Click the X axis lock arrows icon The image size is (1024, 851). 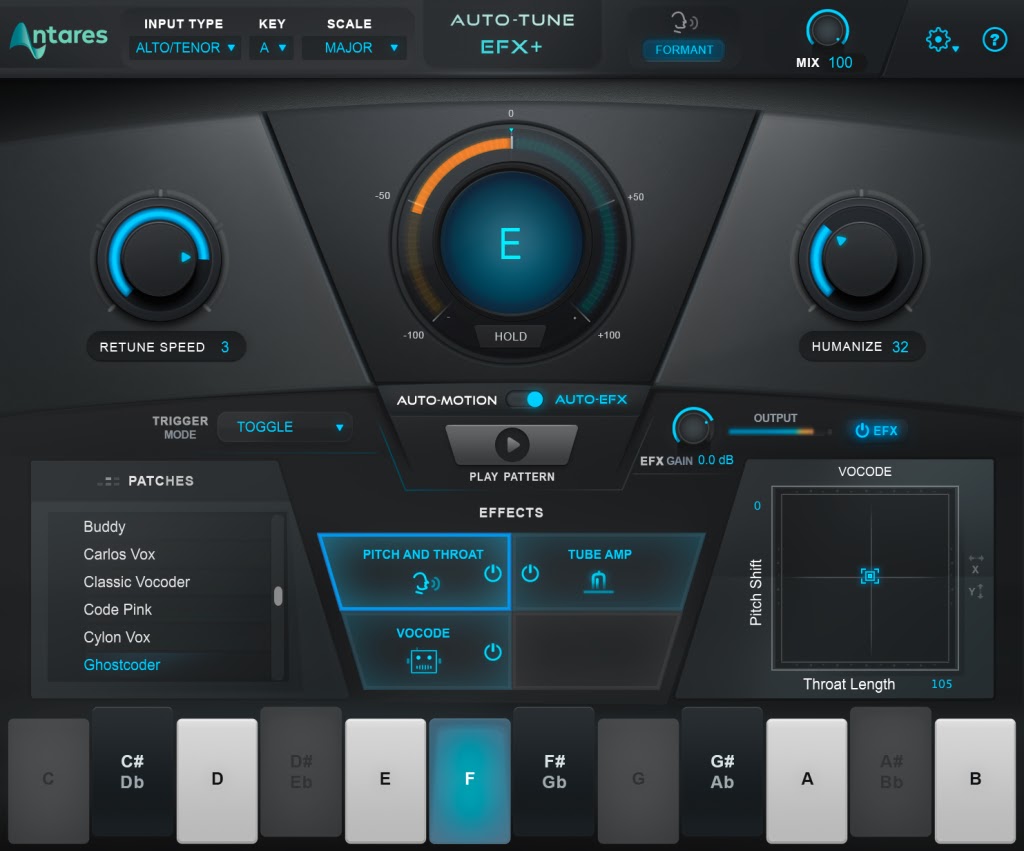976,564
